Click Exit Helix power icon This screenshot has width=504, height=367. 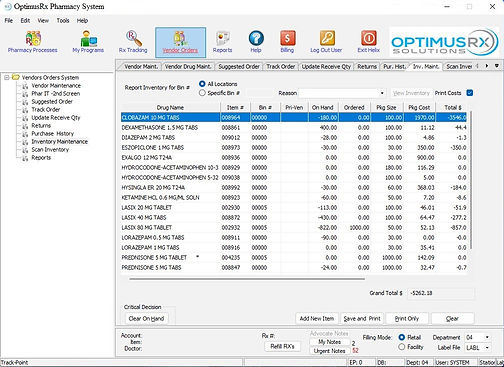point(369,38)
